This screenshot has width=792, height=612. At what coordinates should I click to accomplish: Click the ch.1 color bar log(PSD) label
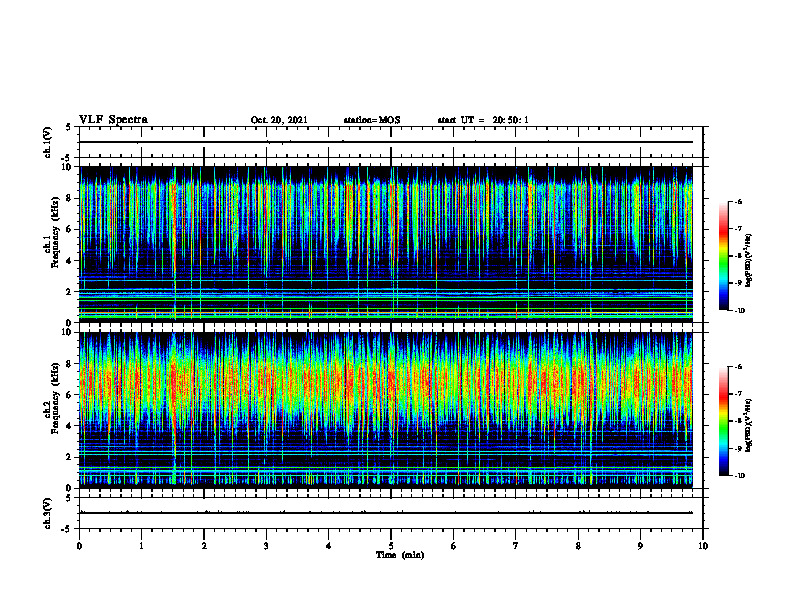[749, 260]
